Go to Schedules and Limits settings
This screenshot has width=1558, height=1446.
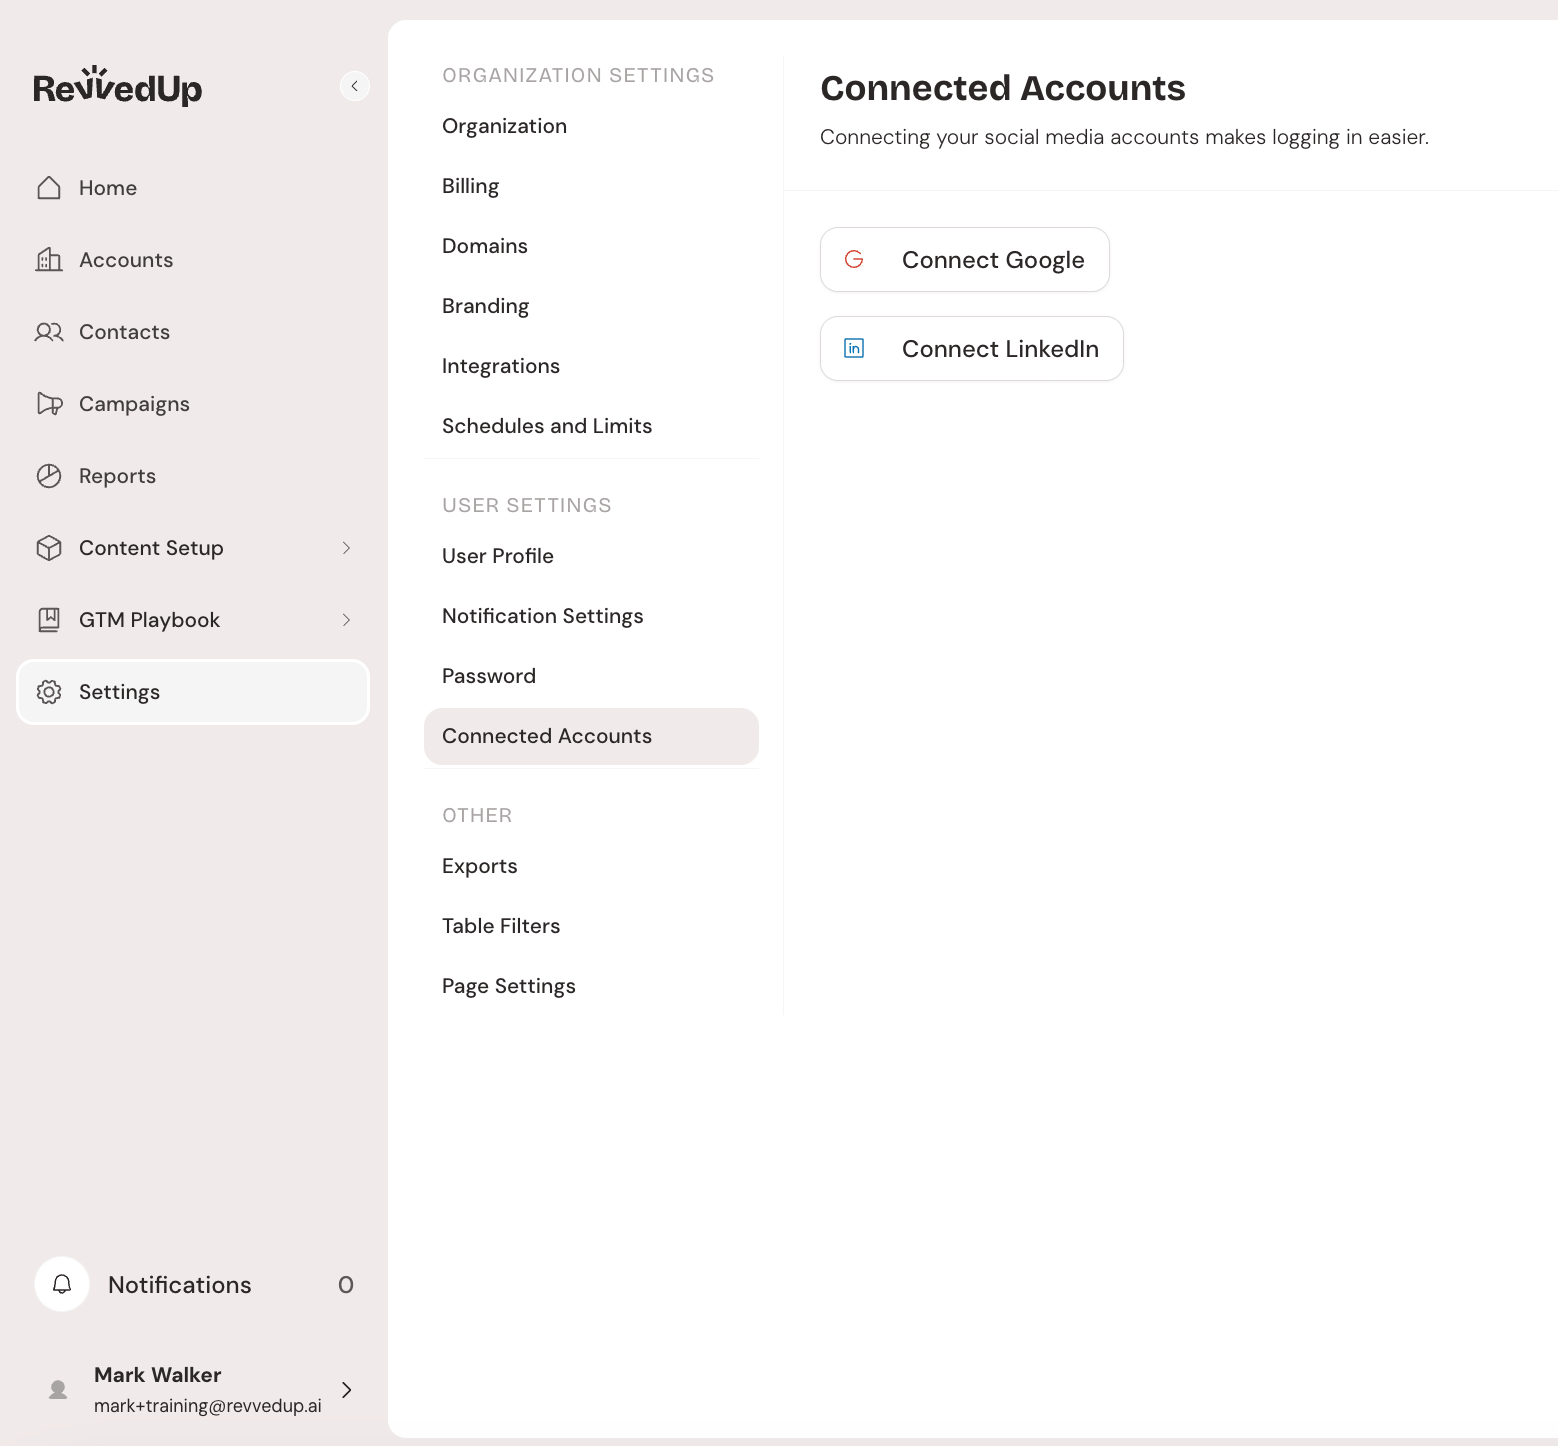(547, 426)
